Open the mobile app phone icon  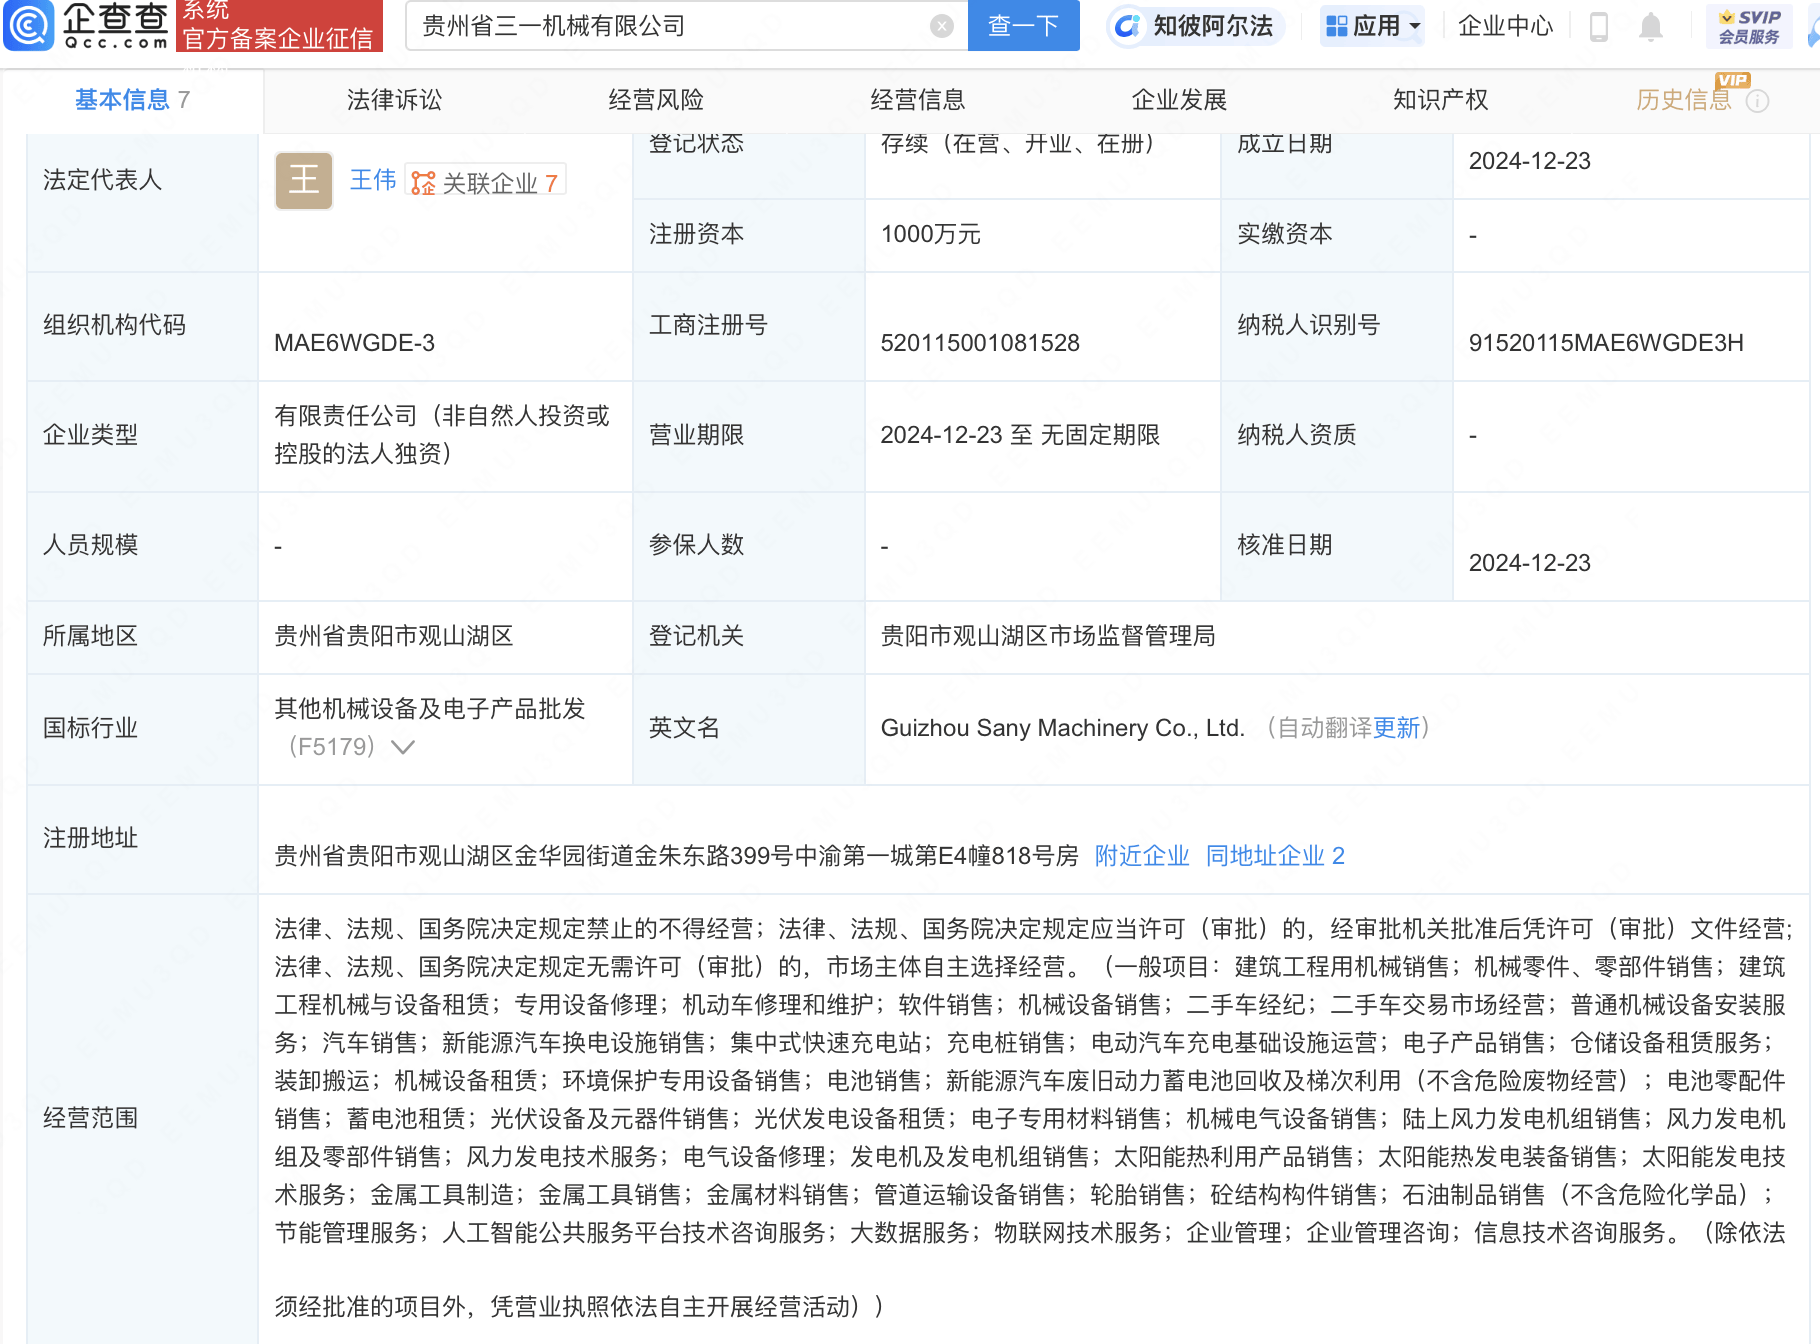pos(1598,26)
